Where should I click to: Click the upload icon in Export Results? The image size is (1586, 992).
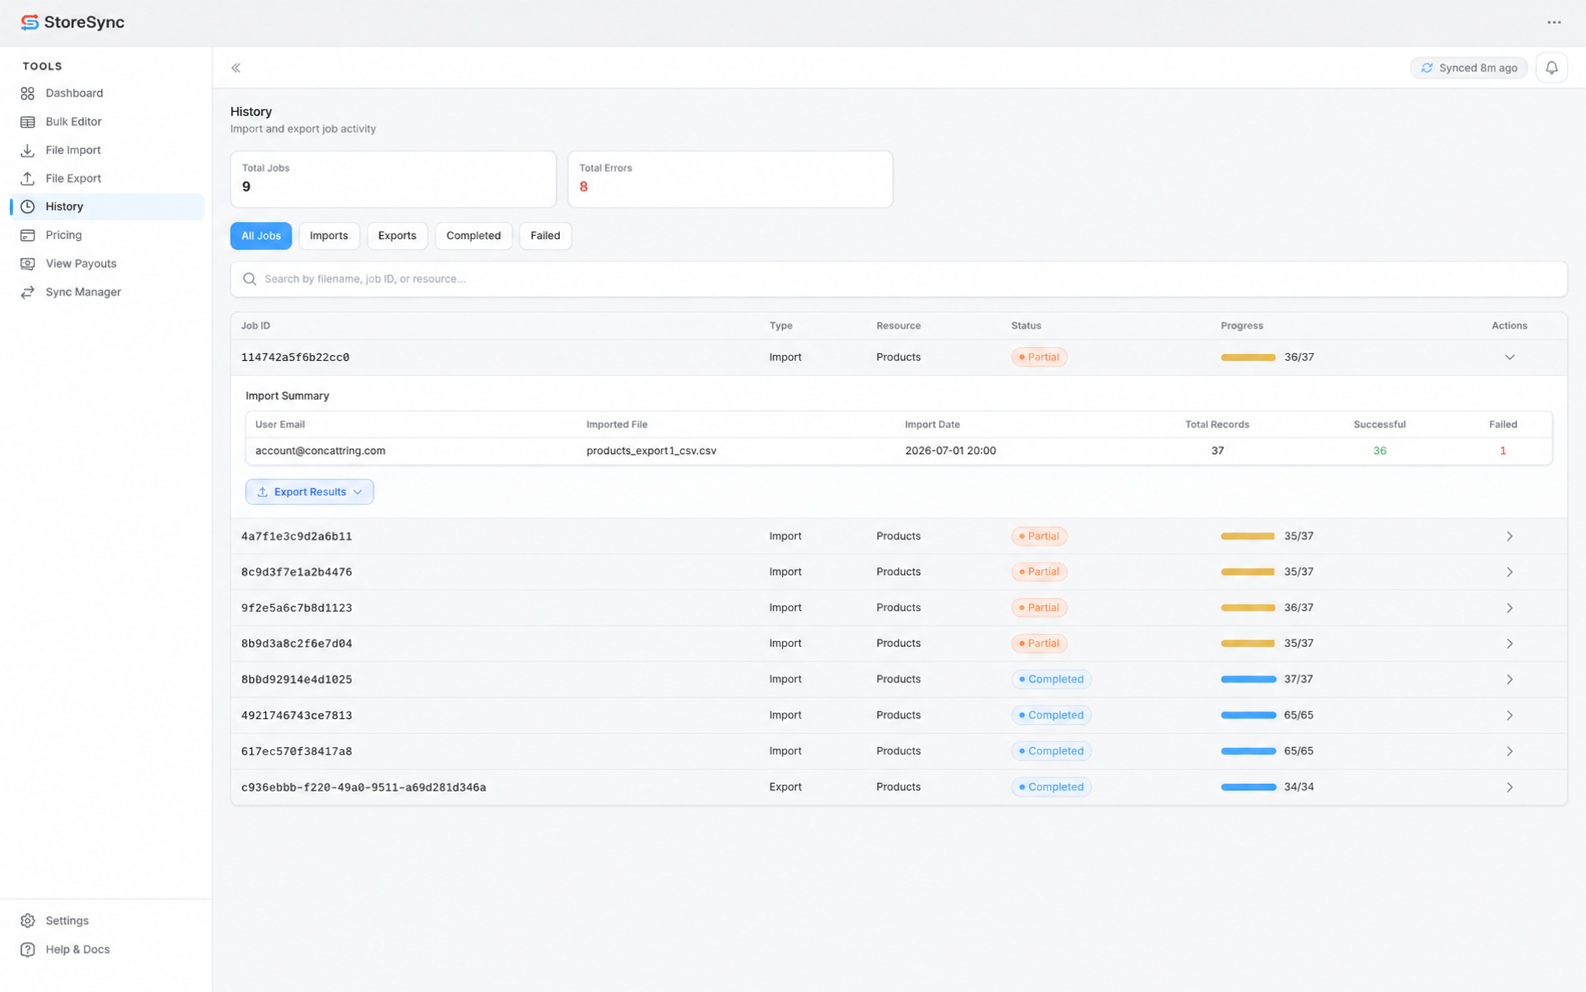pyautogui.click(x=263, y=492)
